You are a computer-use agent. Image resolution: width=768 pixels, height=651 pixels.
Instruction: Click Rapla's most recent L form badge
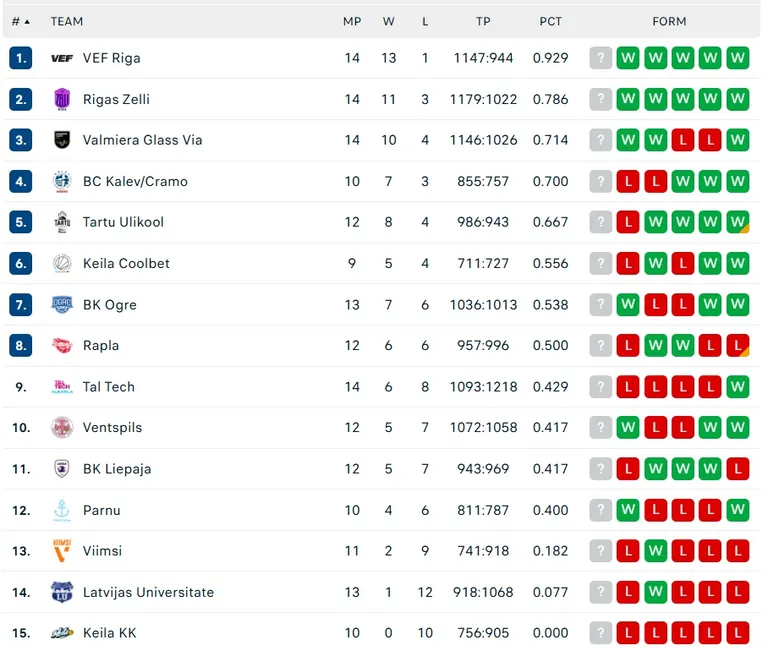[x=738, y=345]
